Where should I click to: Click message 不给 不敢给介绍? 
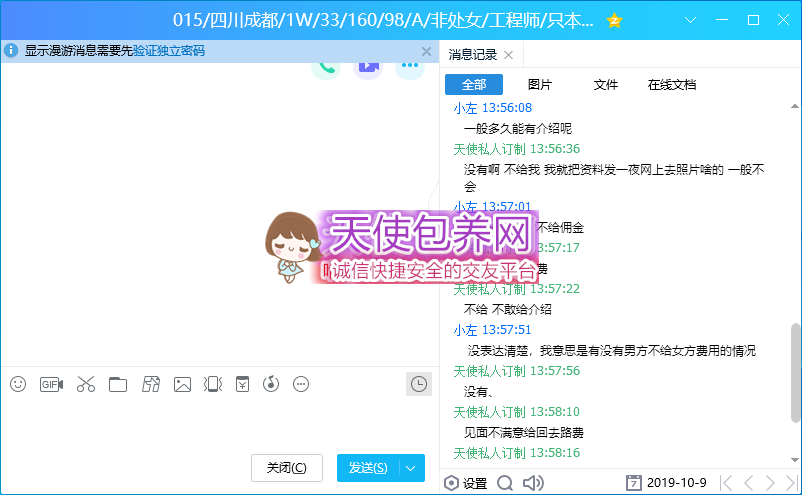(507, 309)
